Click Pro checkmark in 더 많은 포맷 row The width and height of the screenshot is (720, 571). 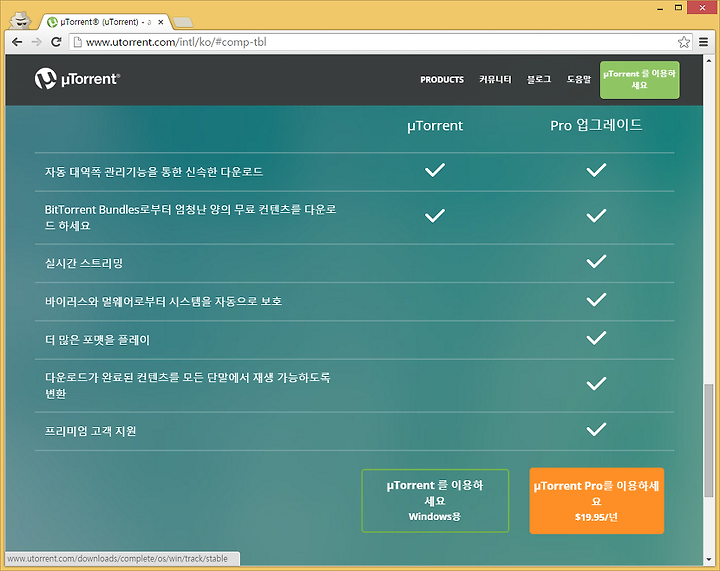(x=596, y=338)
